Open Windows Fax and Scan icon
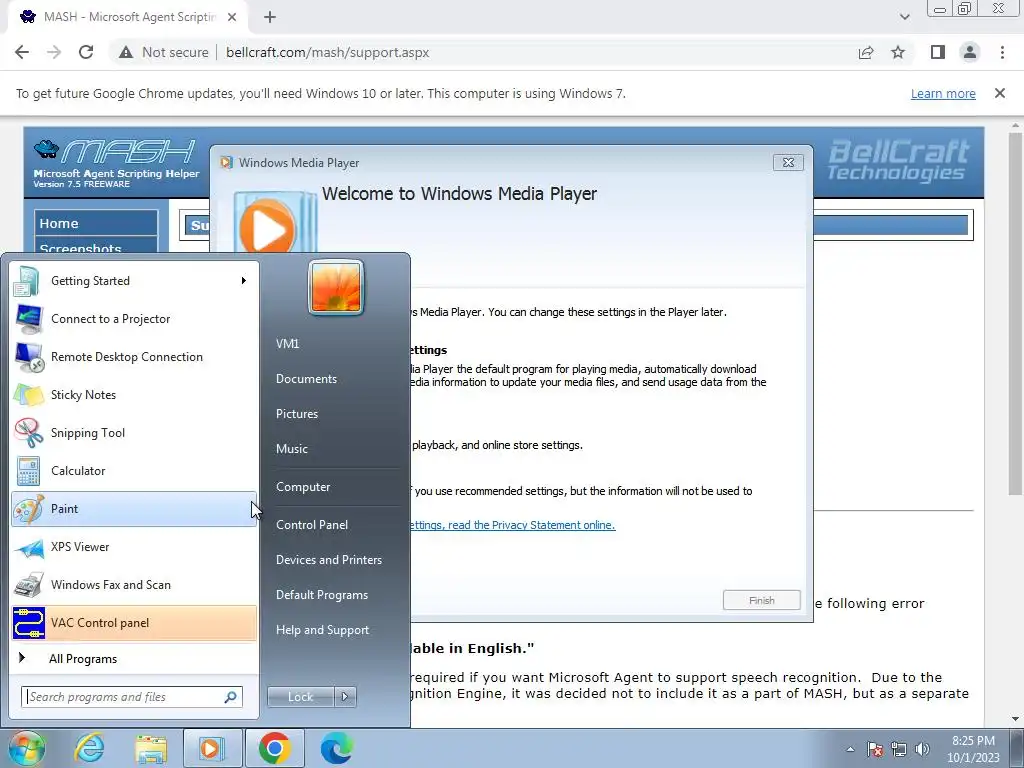The image size is (1024, 768). pos(29,585)
